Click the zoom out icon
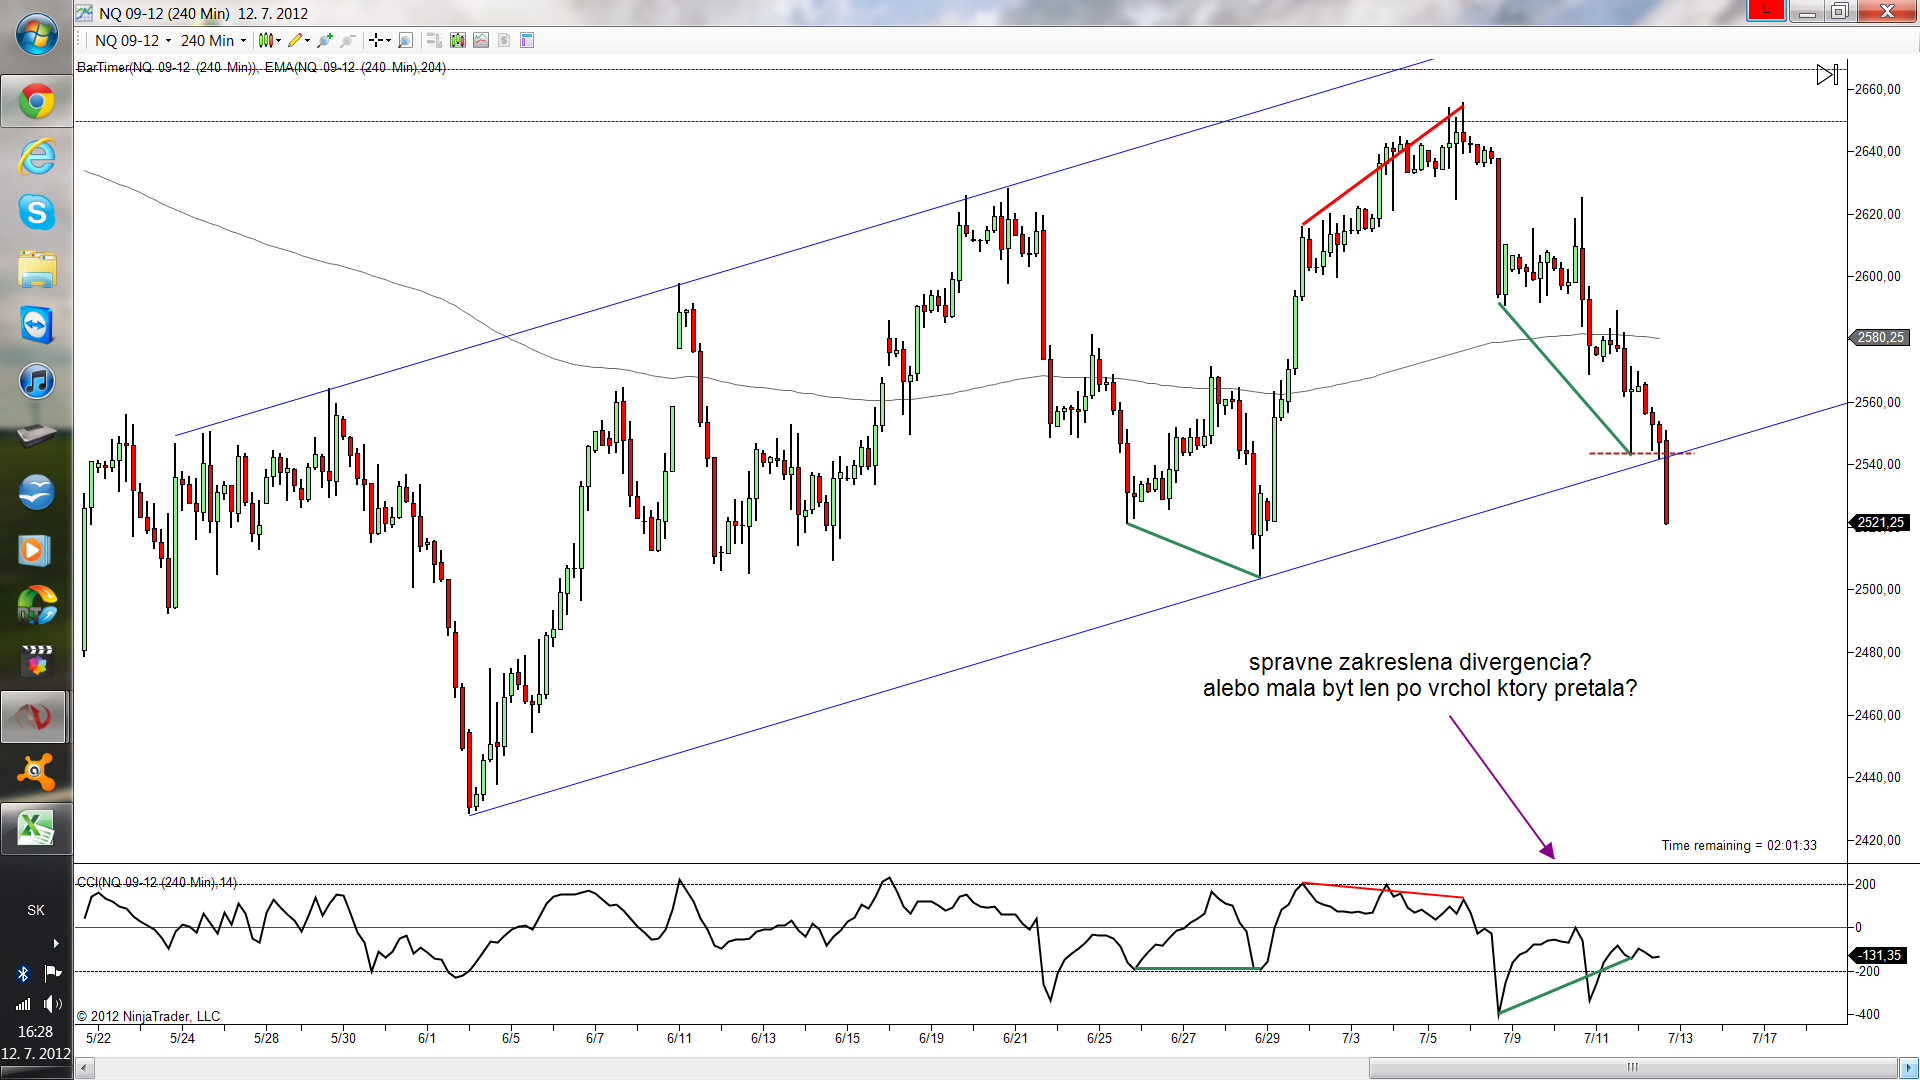 pyautogui.click(x=348, y=40)
